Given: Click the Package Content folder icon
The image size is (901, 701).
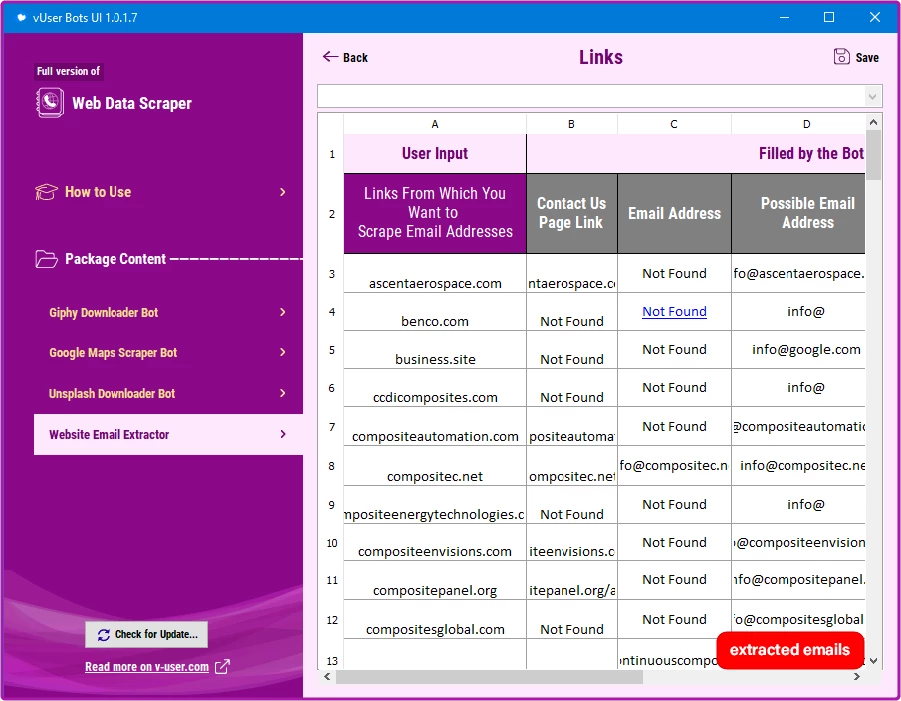Looking at the screenshot, I should pos(46,259).
